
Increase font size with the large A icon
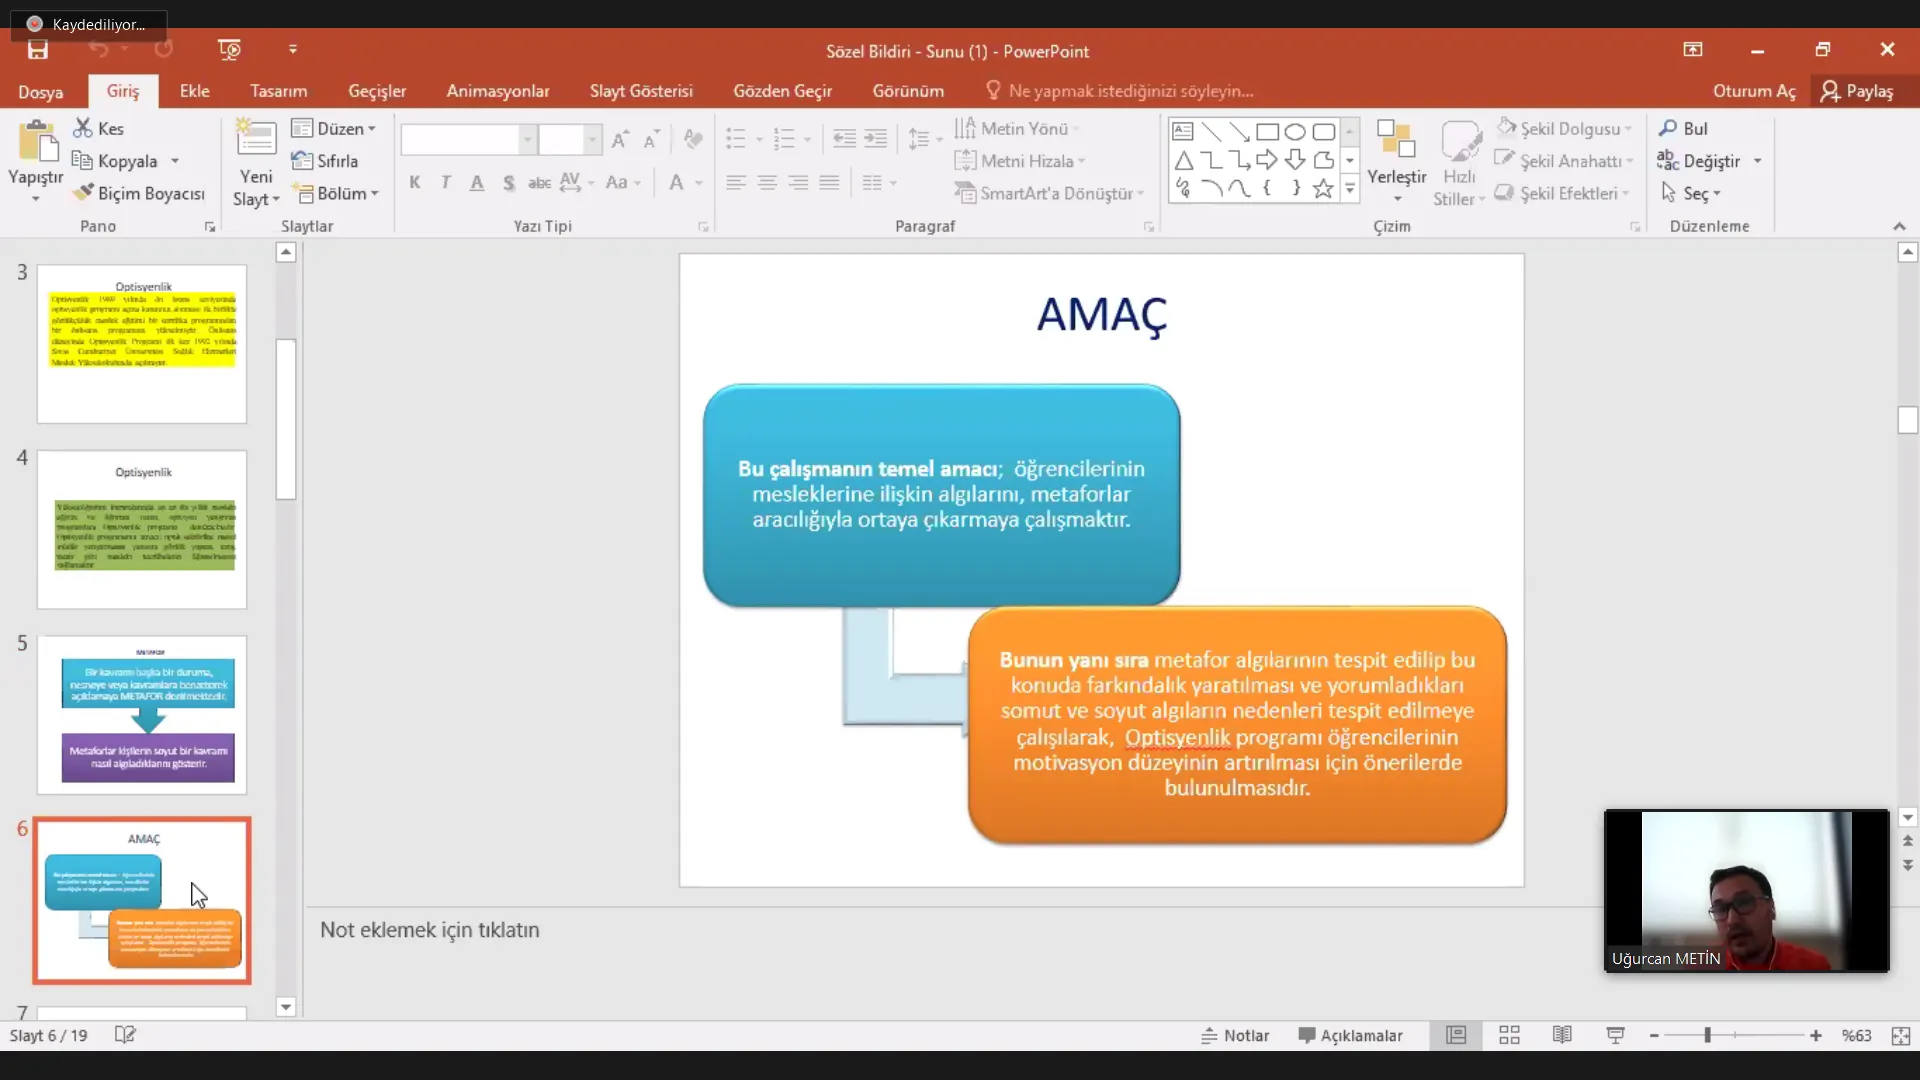[620, 140]
